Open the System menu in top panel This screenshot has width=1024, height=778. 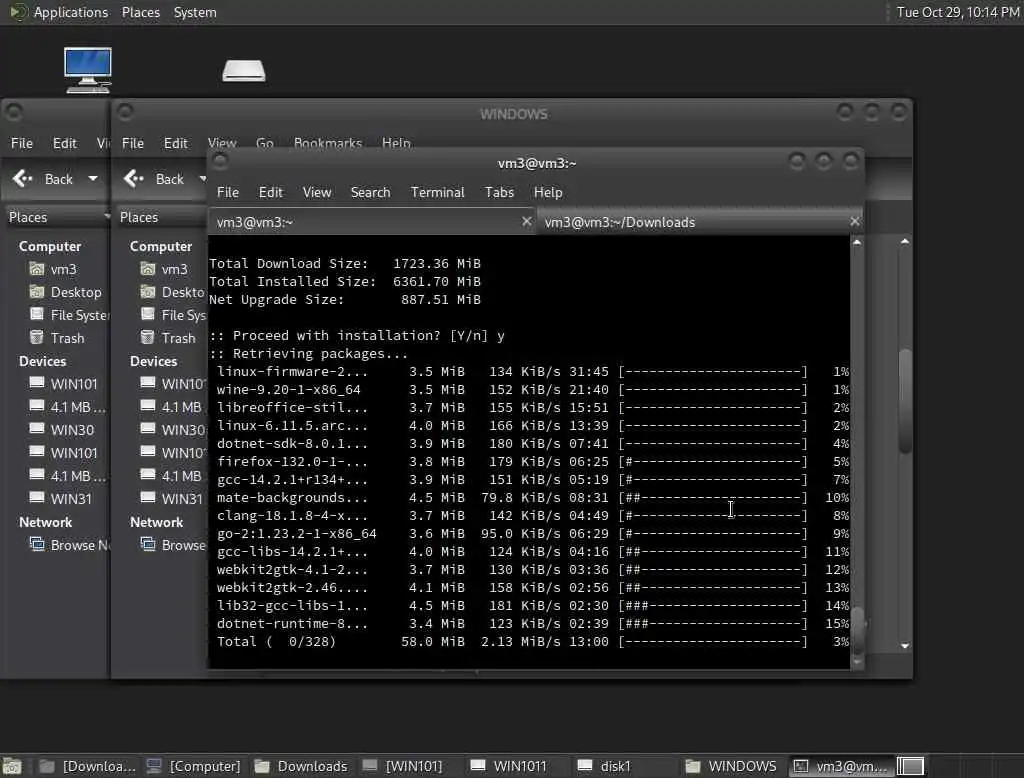coord(195,12)
